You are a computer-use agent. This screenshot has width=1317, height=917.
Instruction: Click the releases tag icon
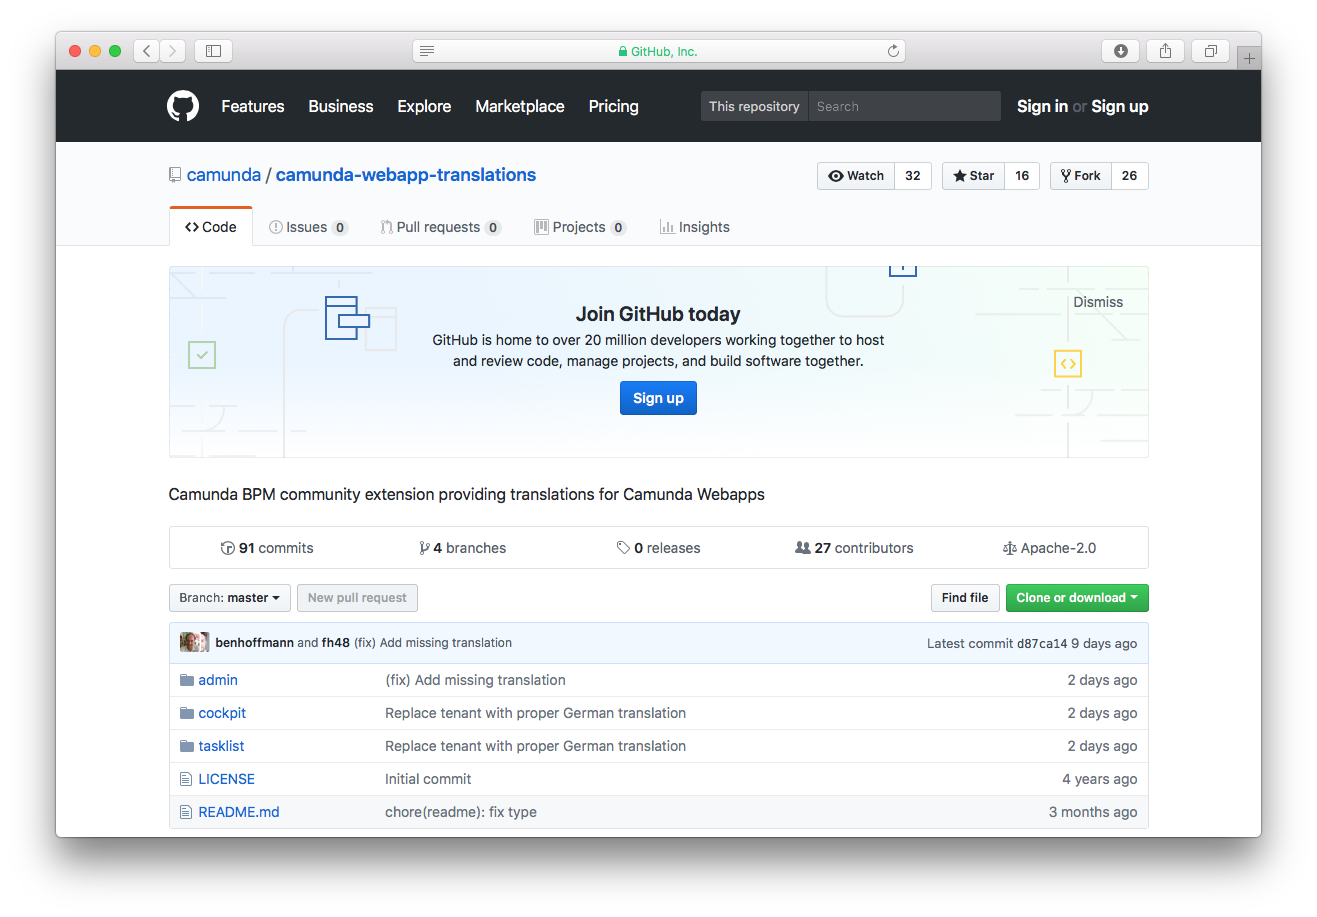623,548
